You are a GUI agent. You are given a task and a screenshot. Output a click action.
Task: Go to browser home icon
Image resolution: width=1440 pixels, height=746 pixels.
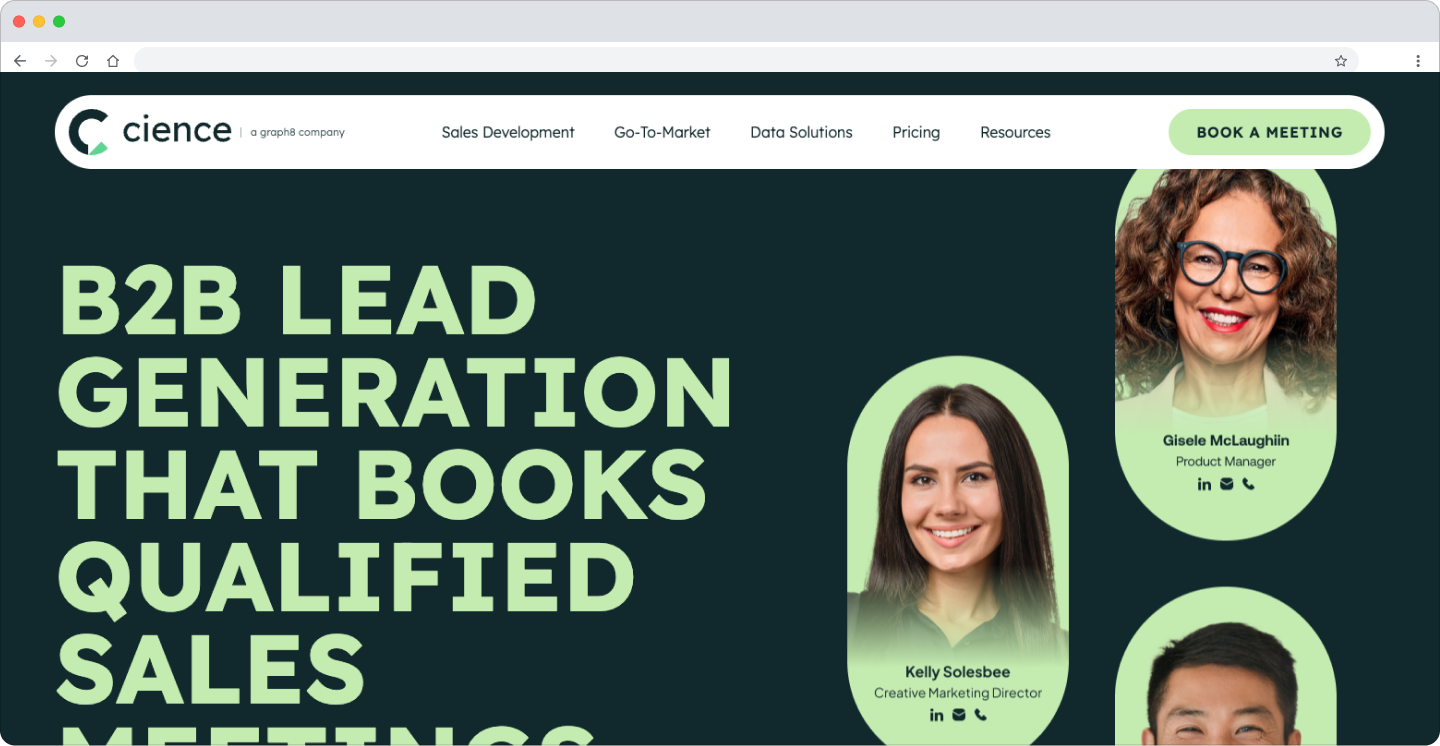tap(113, 61)
